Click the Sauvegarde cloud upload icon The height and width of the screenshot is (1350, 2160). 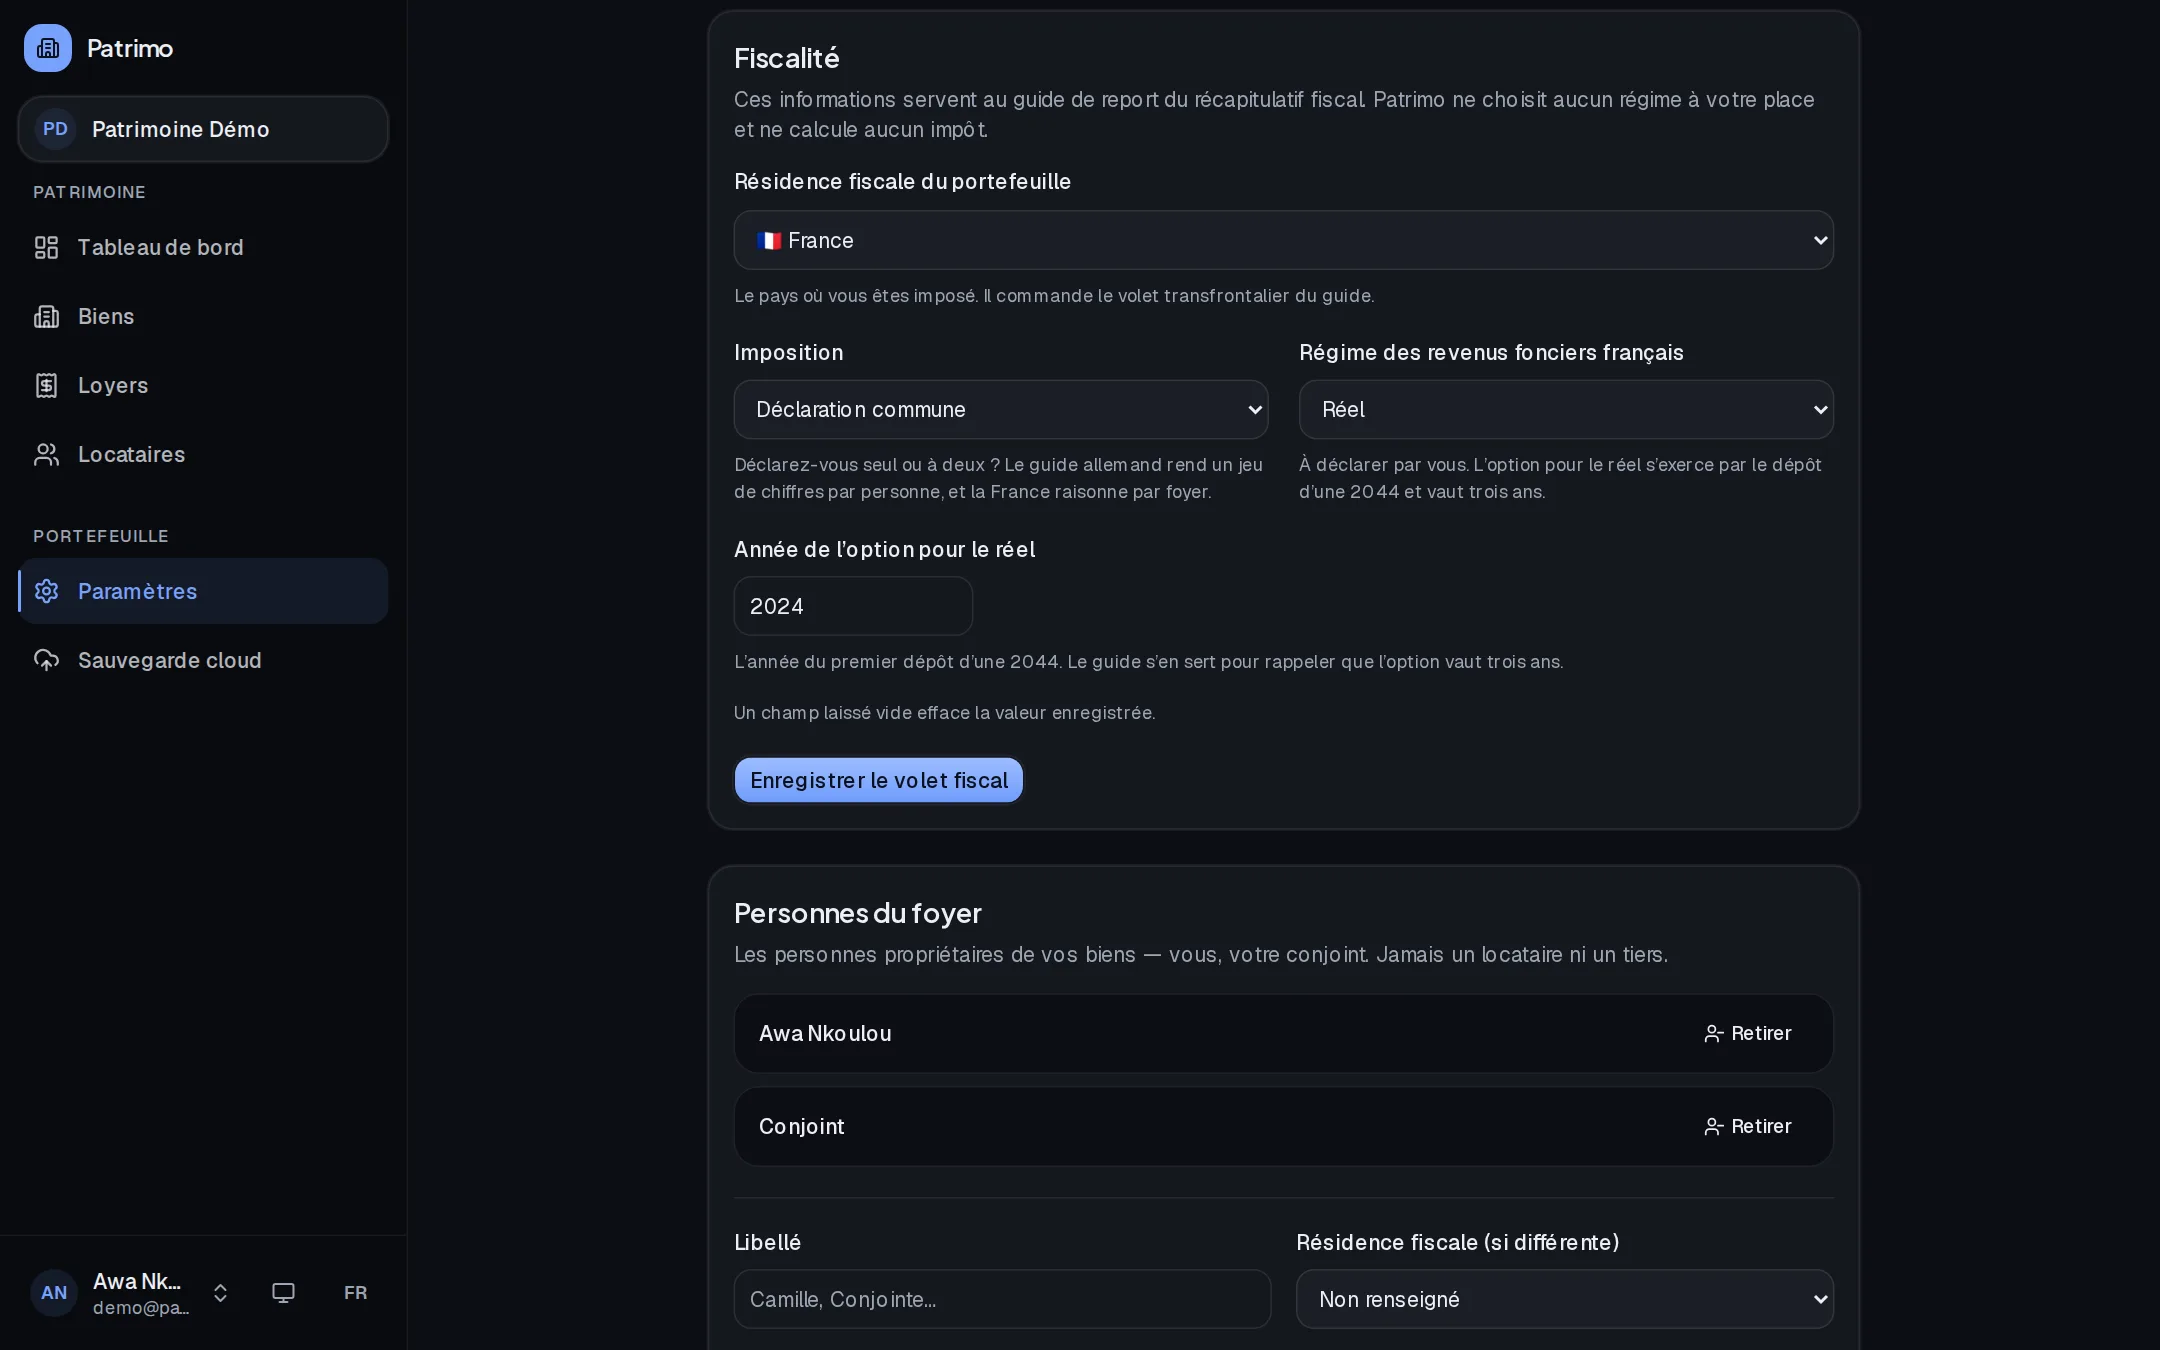click(x=47, y=660)
